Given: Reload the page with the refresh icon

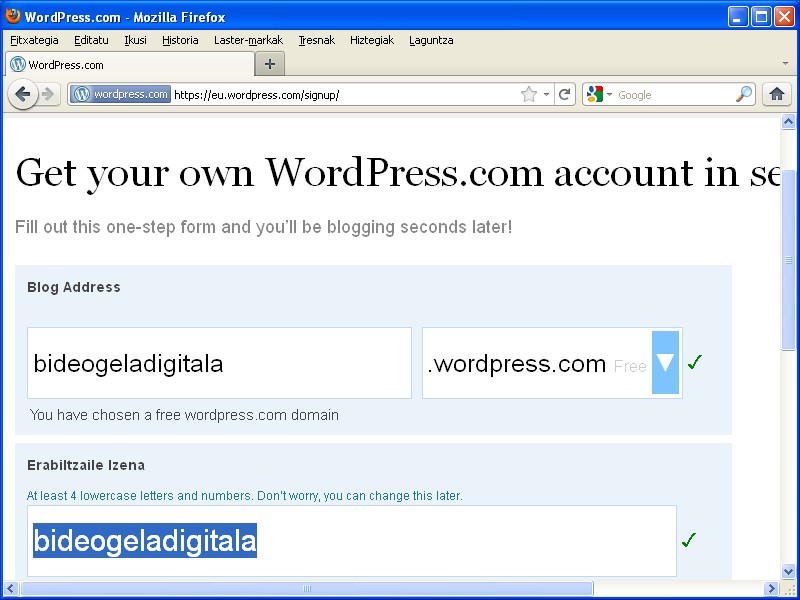Looking at the screenshot, I should click(x=564, y=94).
